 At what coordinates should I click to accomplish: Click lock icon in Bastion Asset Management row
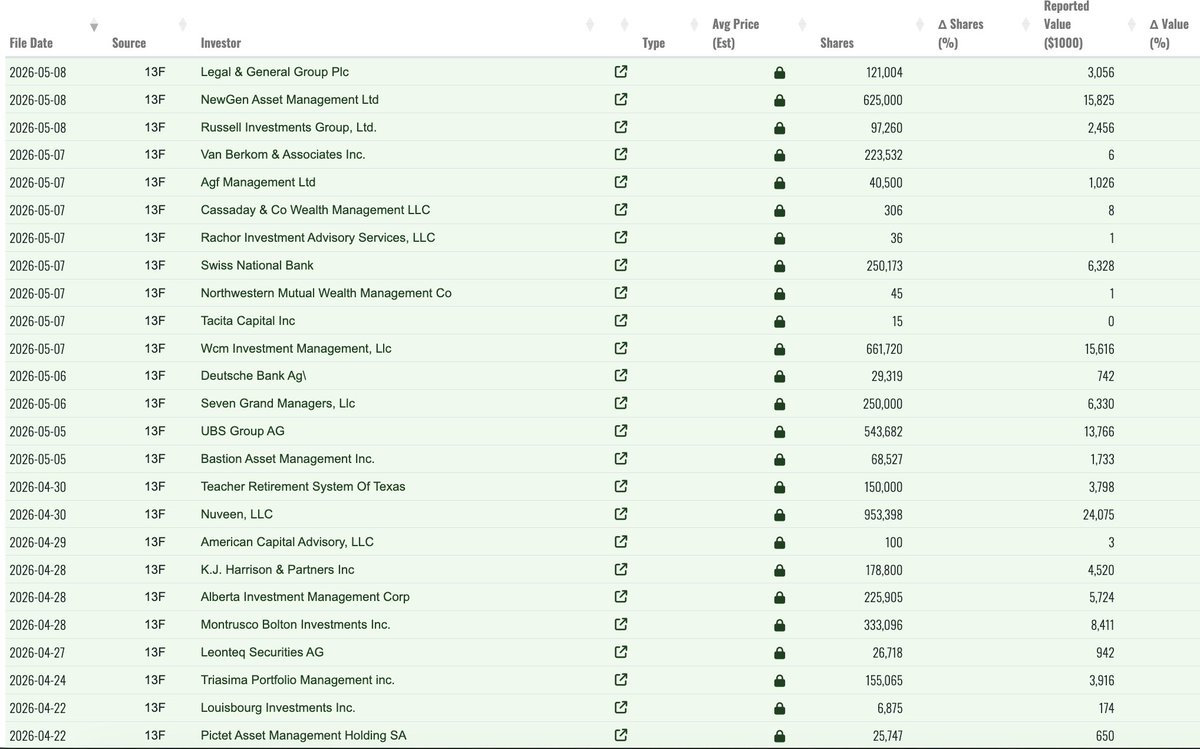pos(780,459)
